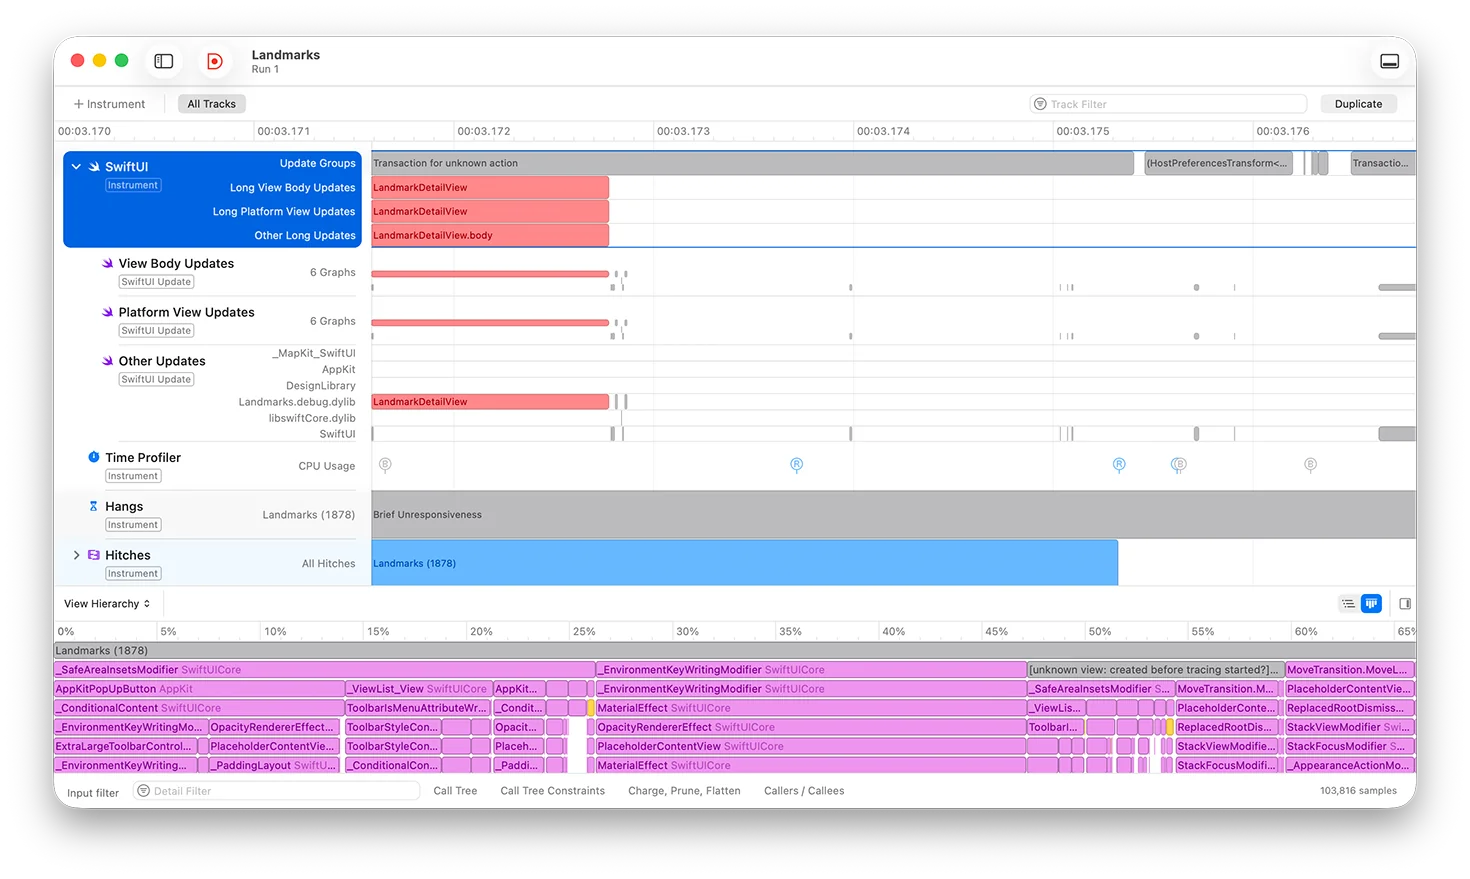Add a new instrument with + Instrument

click(x=109, y=104)
